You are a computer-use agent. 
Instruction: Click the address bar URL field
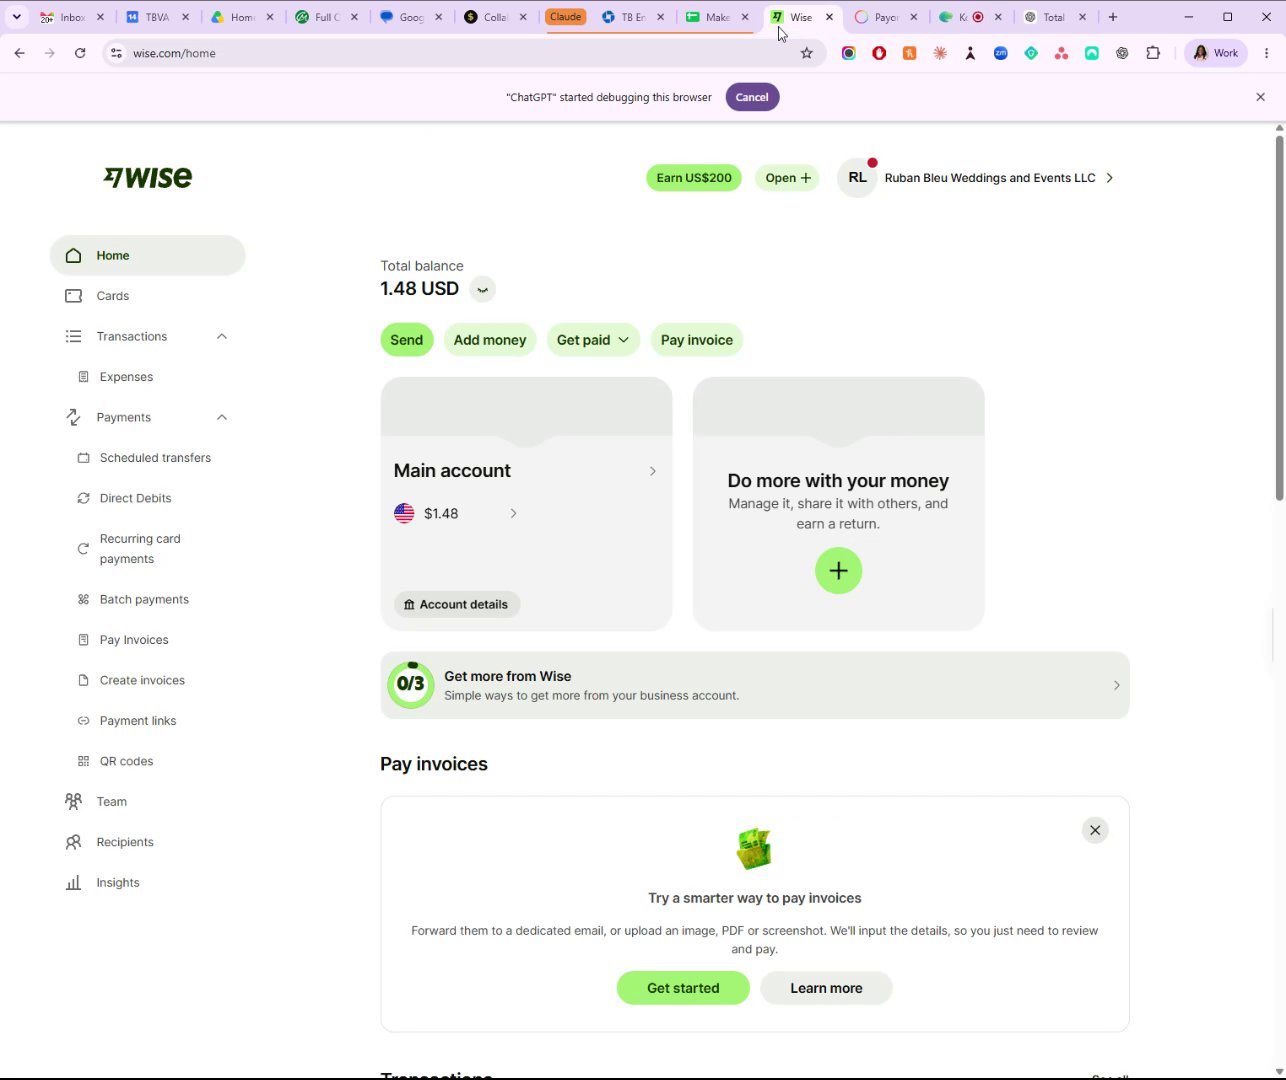point(460,53)
